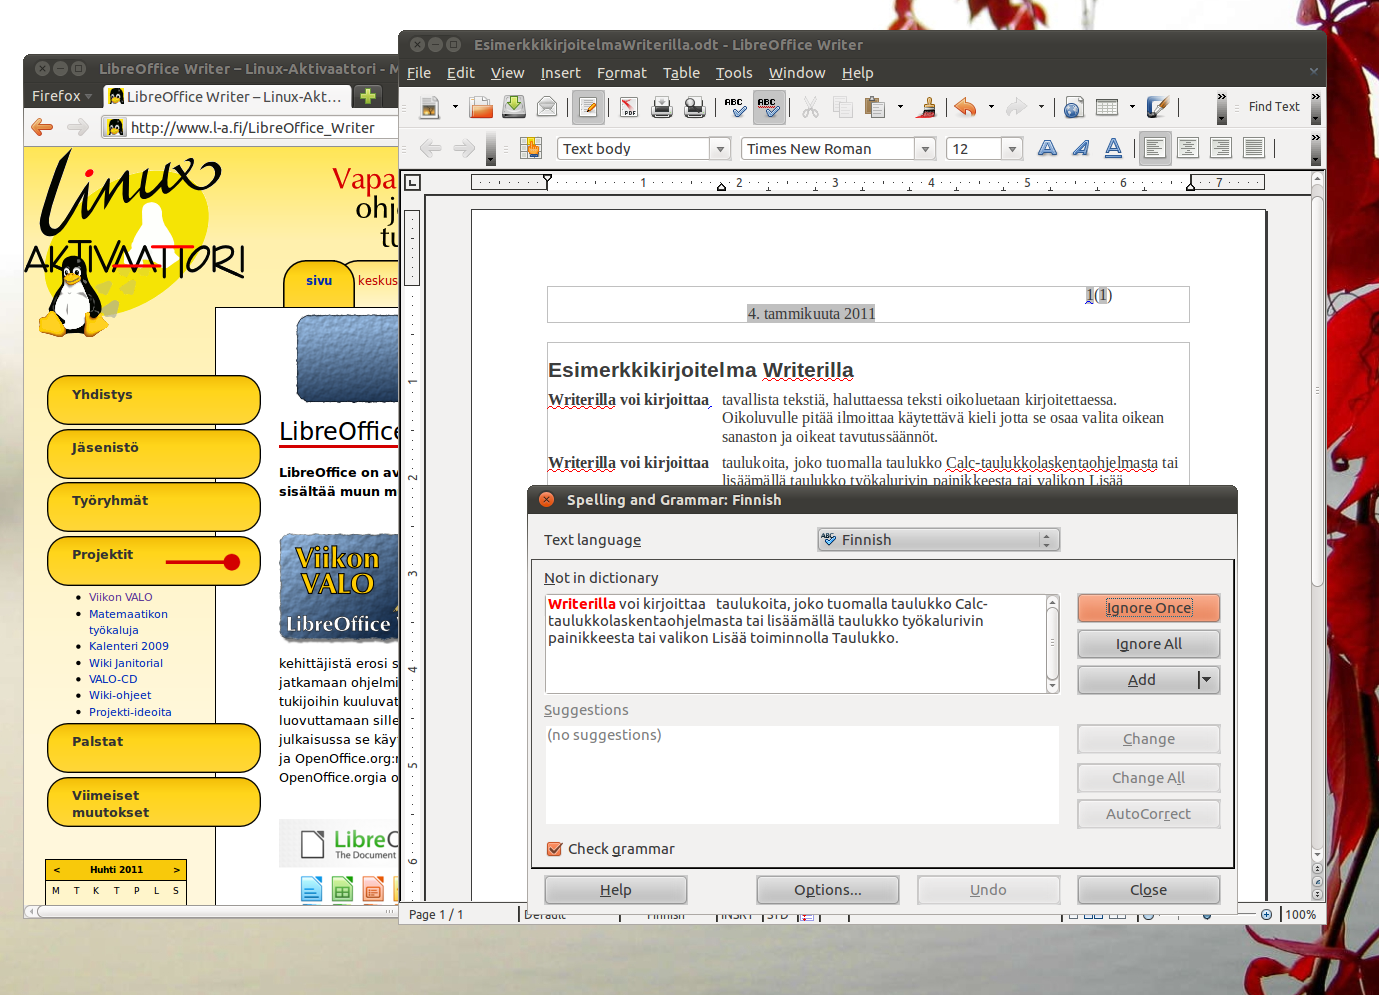Click in the Find Text field
The image size is (1379, 995).
(1273, 107)
